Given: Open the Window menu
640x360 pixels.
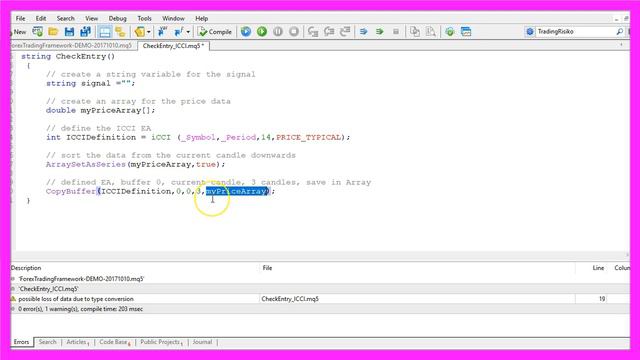Looking at the screenshot, I should (173, 18).
